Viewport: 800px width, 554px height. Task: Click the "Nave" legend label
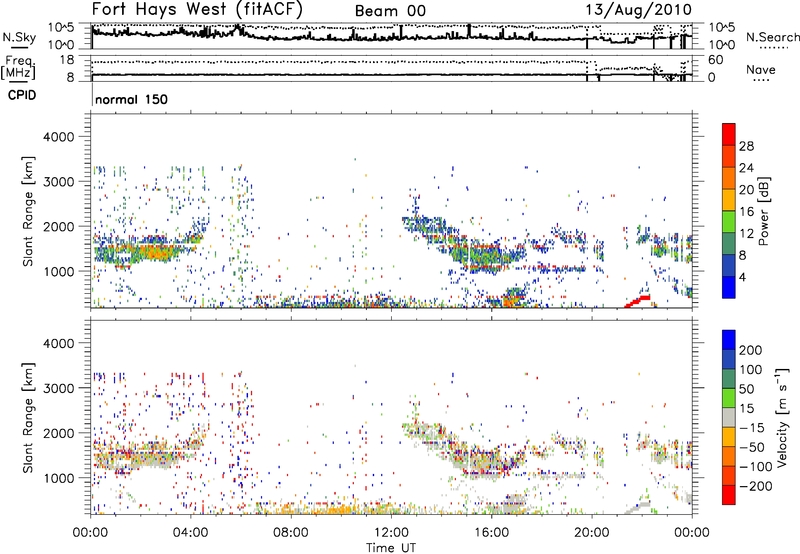click(761, 69)
